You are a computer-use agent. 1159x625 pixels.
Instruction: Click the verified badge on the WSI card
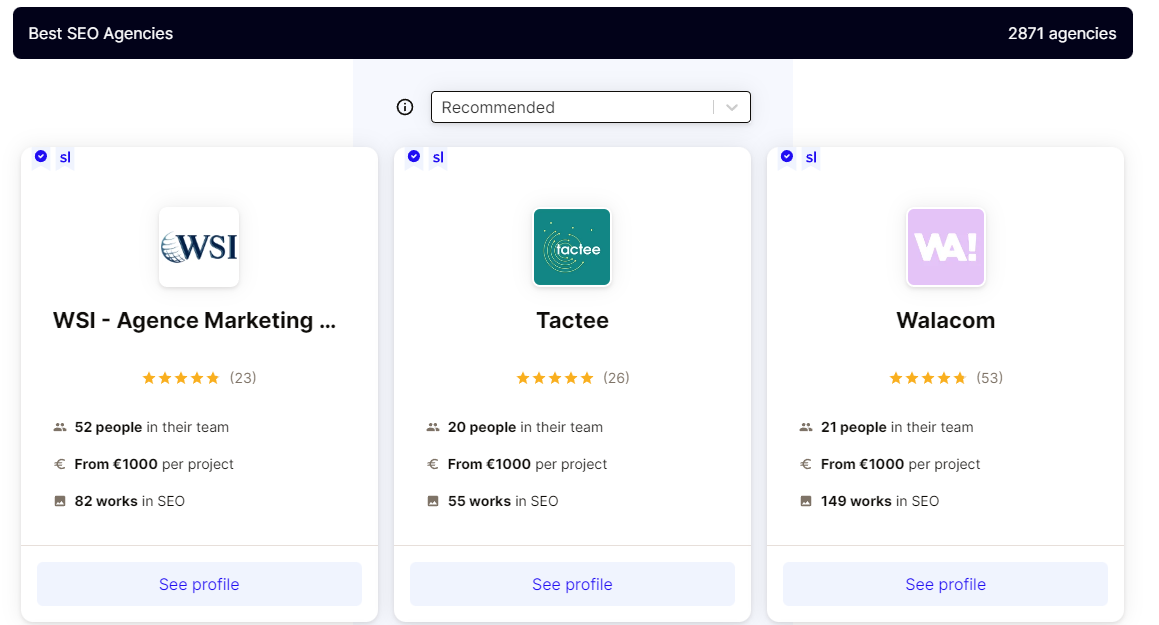(41, 157)
